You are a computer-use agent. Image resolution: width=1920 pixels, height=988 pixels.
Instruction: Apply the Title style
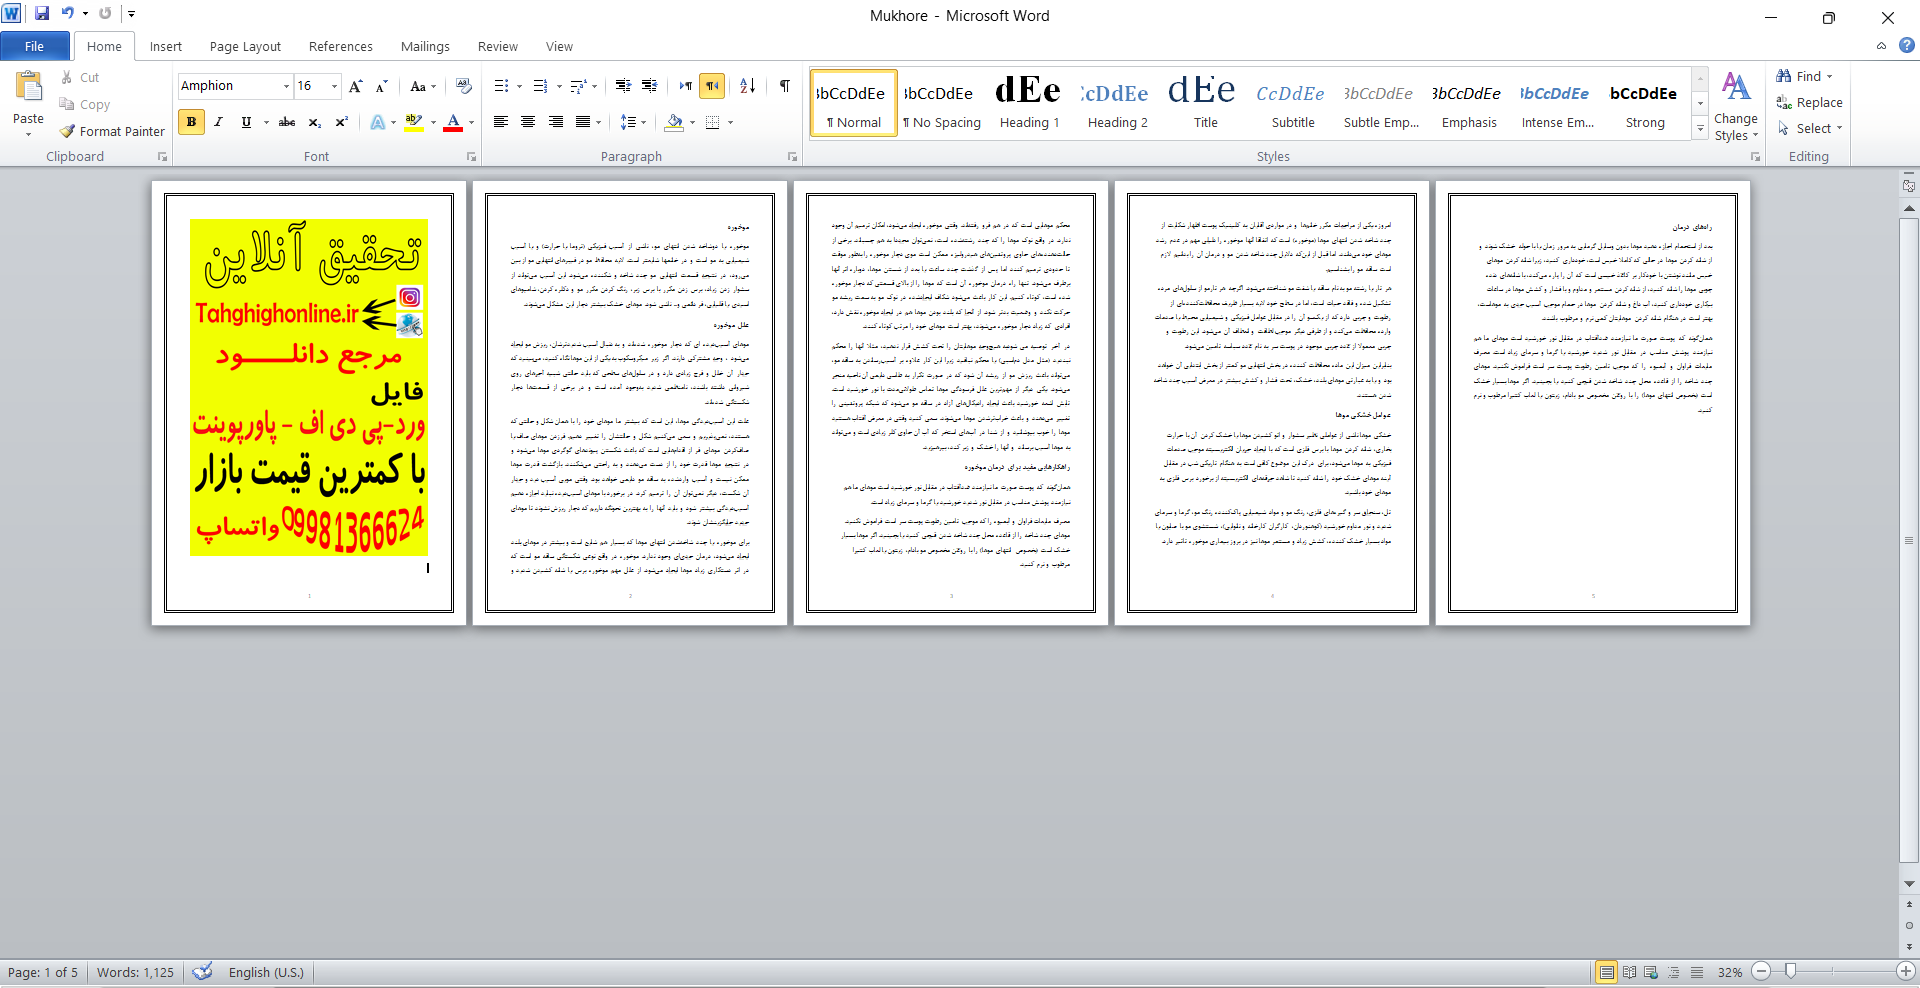[1205, 102]
